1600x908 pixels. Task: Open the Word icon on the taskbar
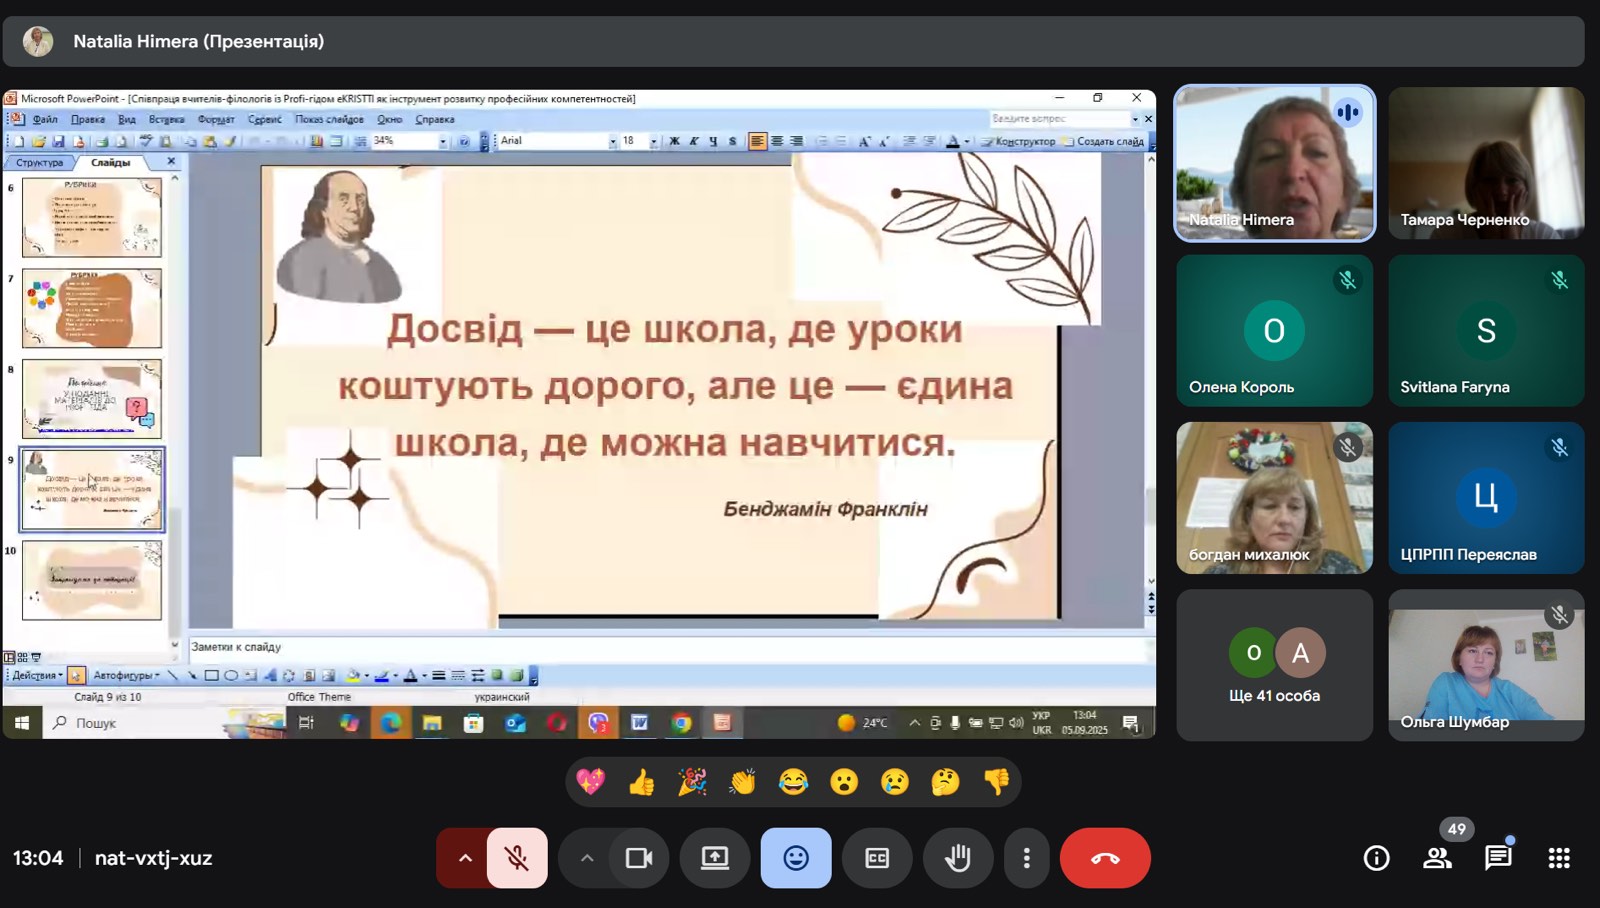coord(639,722)
